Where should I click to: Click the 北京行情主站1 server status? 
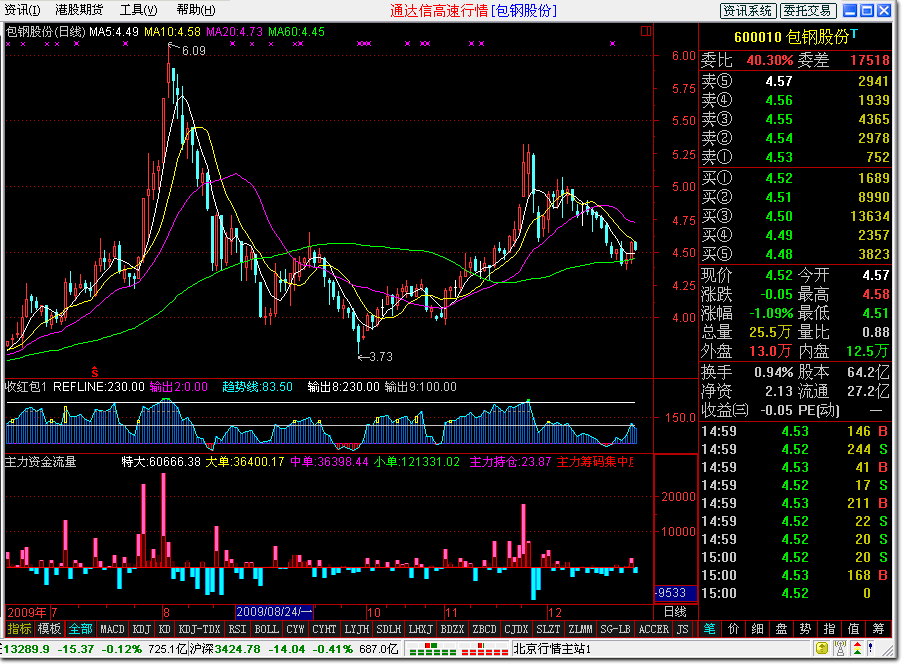point(552,649)
